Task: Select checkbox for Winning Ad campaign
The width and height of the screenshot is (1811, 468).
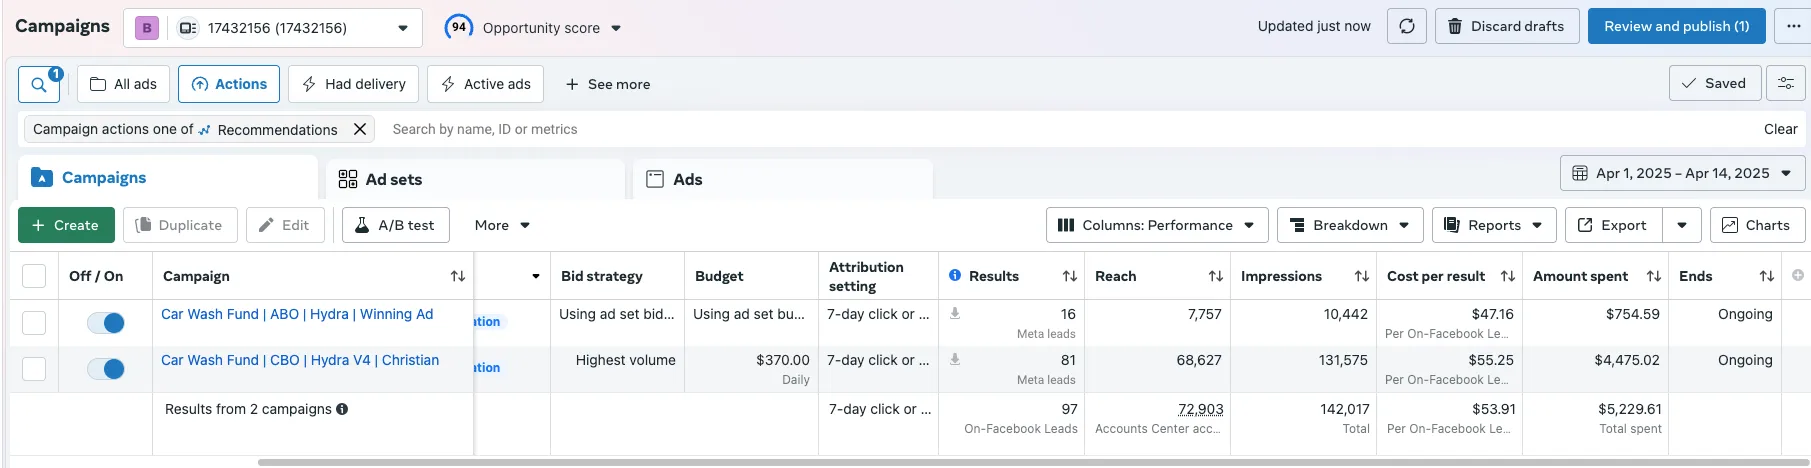Action: pos(34,322)
